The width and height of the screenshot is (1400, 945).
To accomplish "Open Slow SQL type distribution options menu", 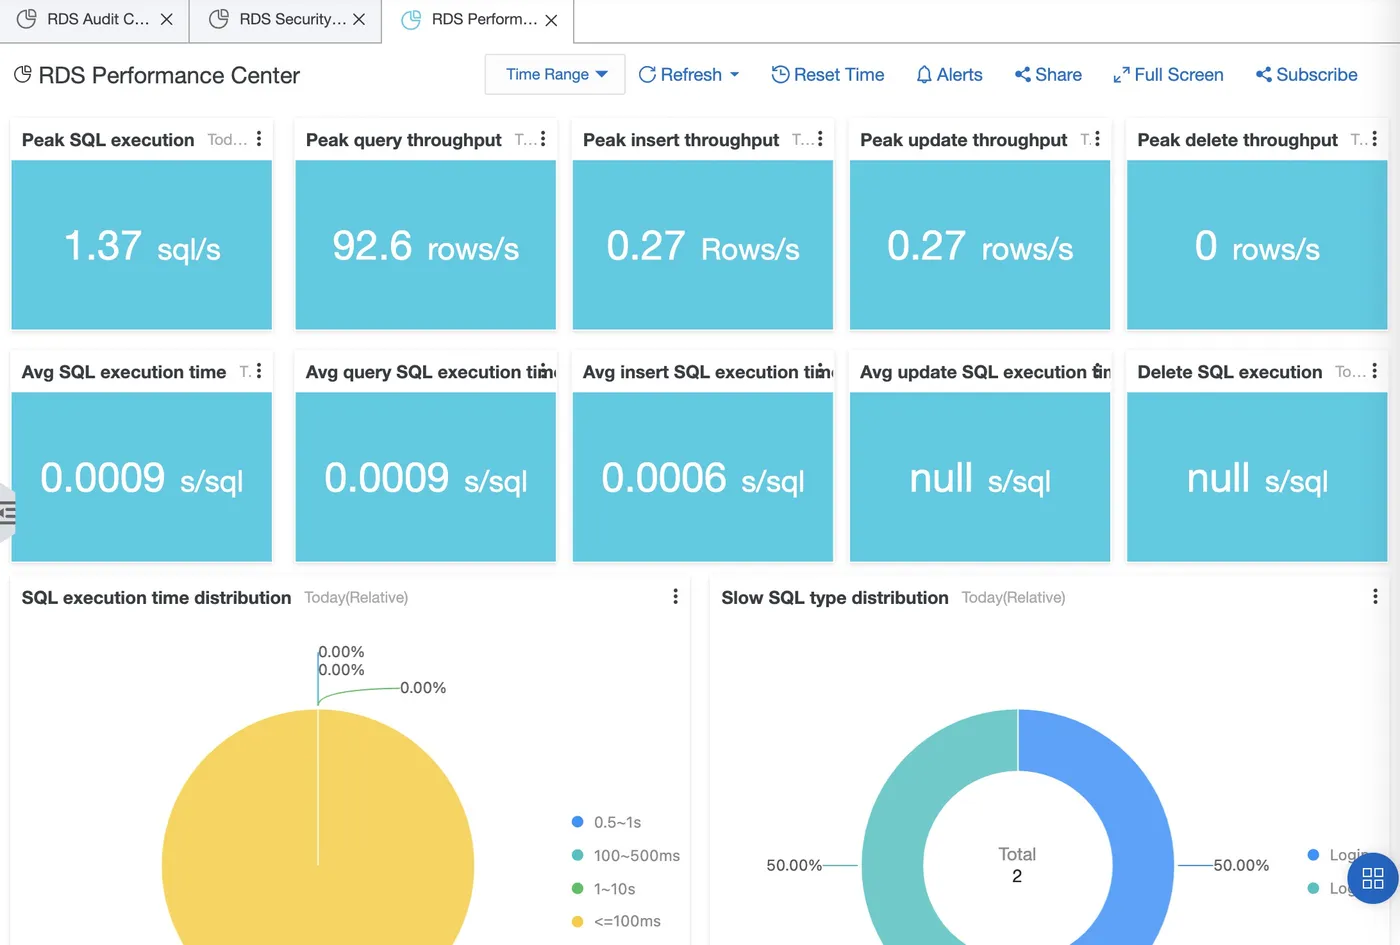I will tap(1375, 596).
